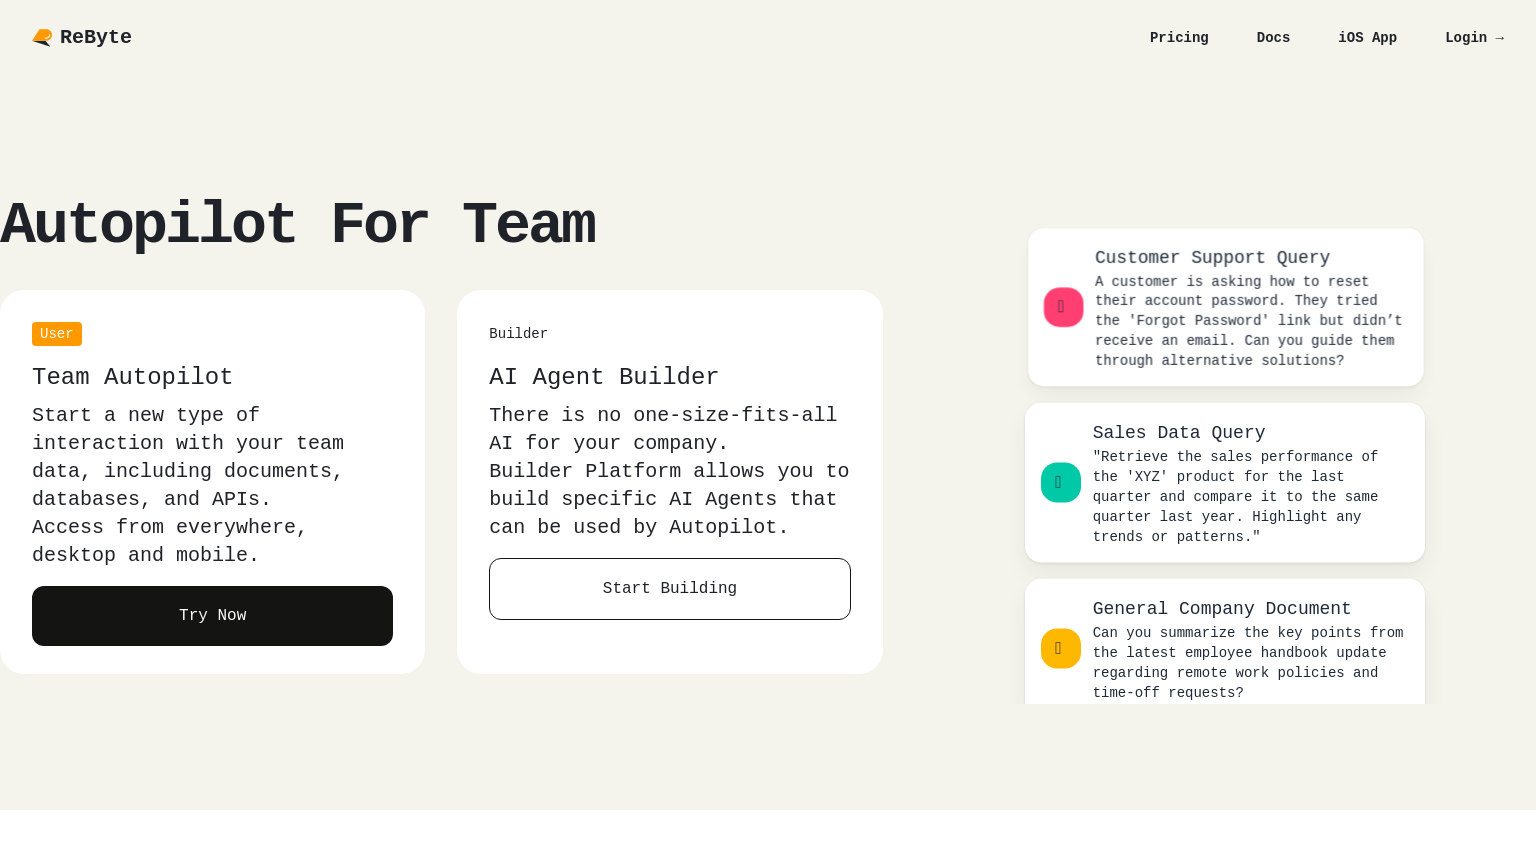This screenshot has width=1536, height=864.
Task: Click the Builder label above AI Agent Builder
Action: [518, 334]
